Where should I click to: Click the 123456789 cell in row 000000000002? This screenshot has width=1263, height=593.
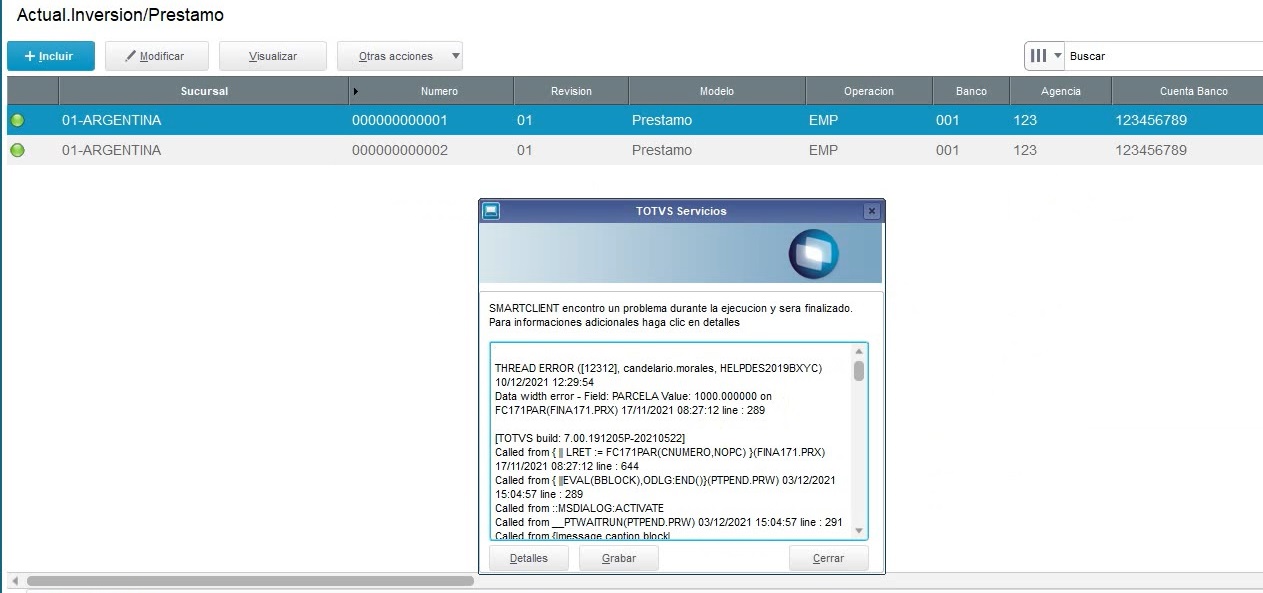click(1151, 150)
